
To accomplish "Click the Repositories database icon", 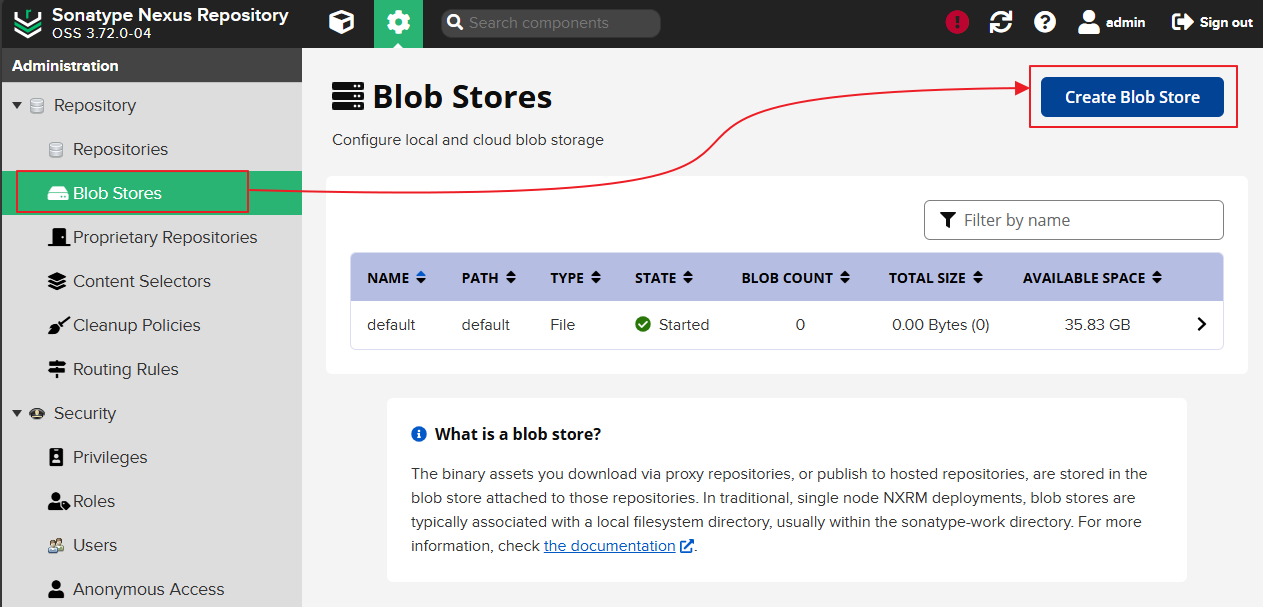I will click(56, 149).
